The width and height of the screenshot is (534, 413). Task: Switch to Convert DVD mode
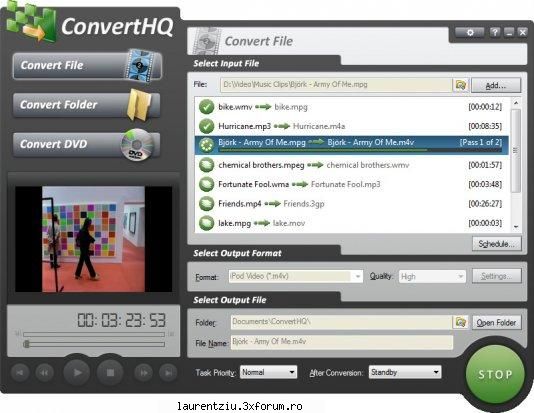click(x=87, y=144)
